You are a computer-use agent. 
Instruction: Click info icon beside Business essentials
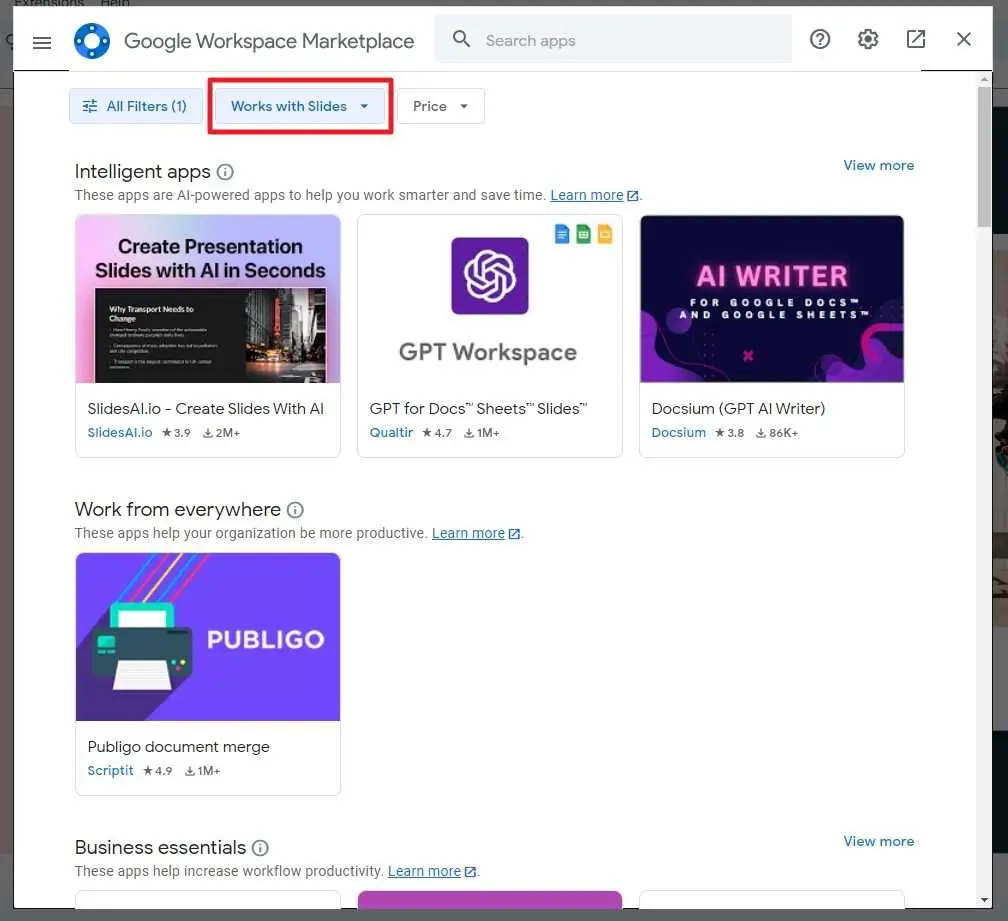[260, 848]
